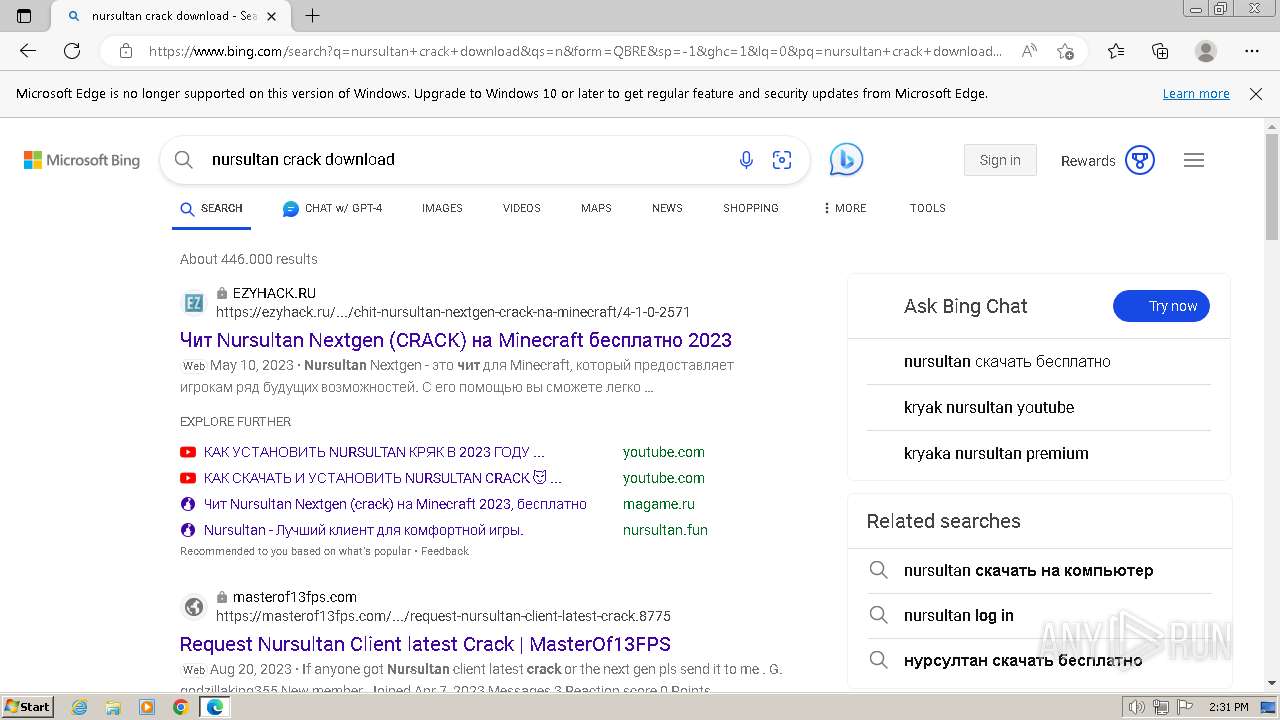1280x720 pixels.
Task: Go to Microsoft Bing home logo
Action: click(x=82, y=160)
